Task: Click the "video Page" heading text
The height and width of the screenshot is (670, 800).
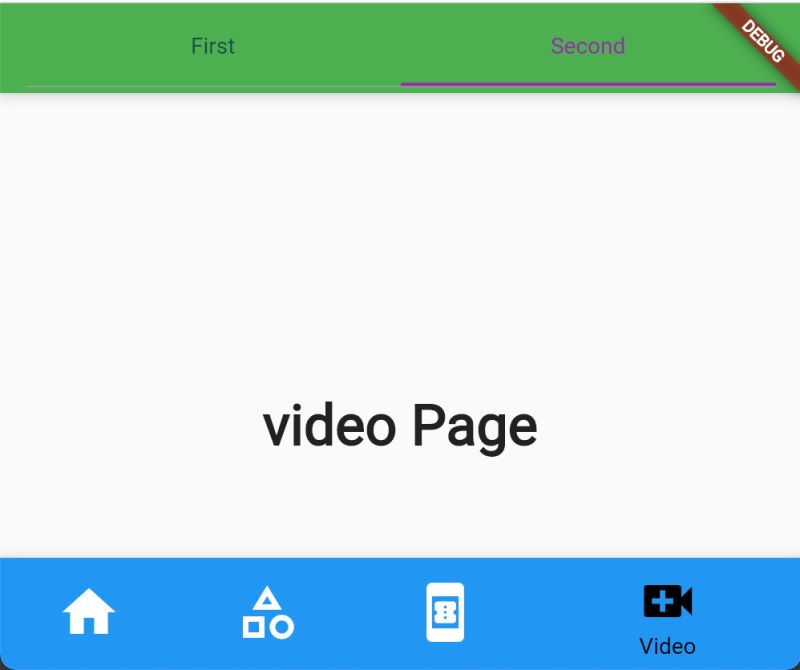Action: tap(400, 426)
